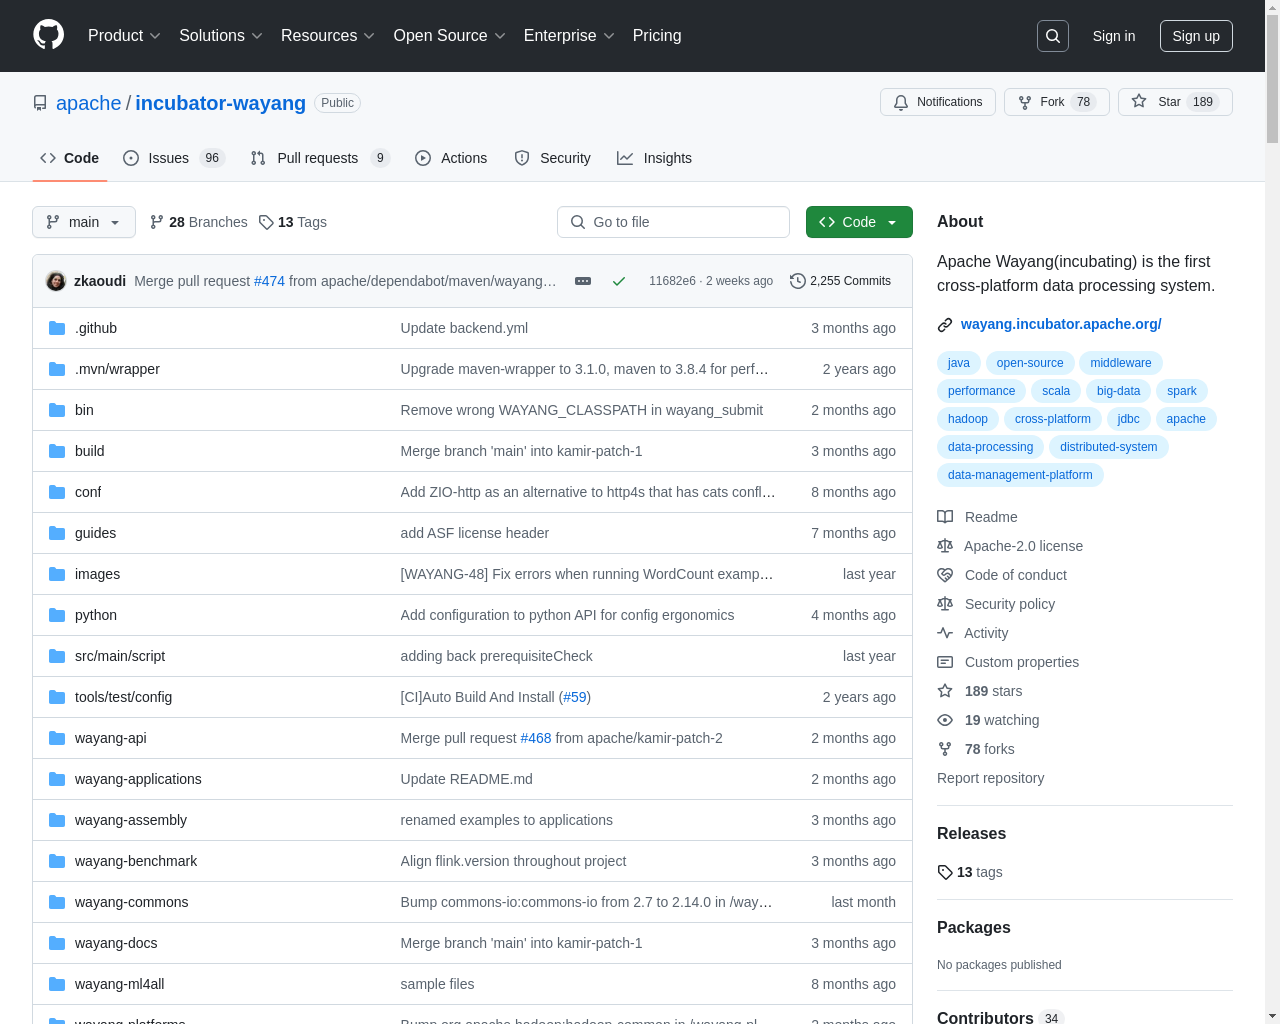The width and height of the screenshot is (1280, 1024).
Task: Open the main branch selector dropdown
Action: coord(84,222)
